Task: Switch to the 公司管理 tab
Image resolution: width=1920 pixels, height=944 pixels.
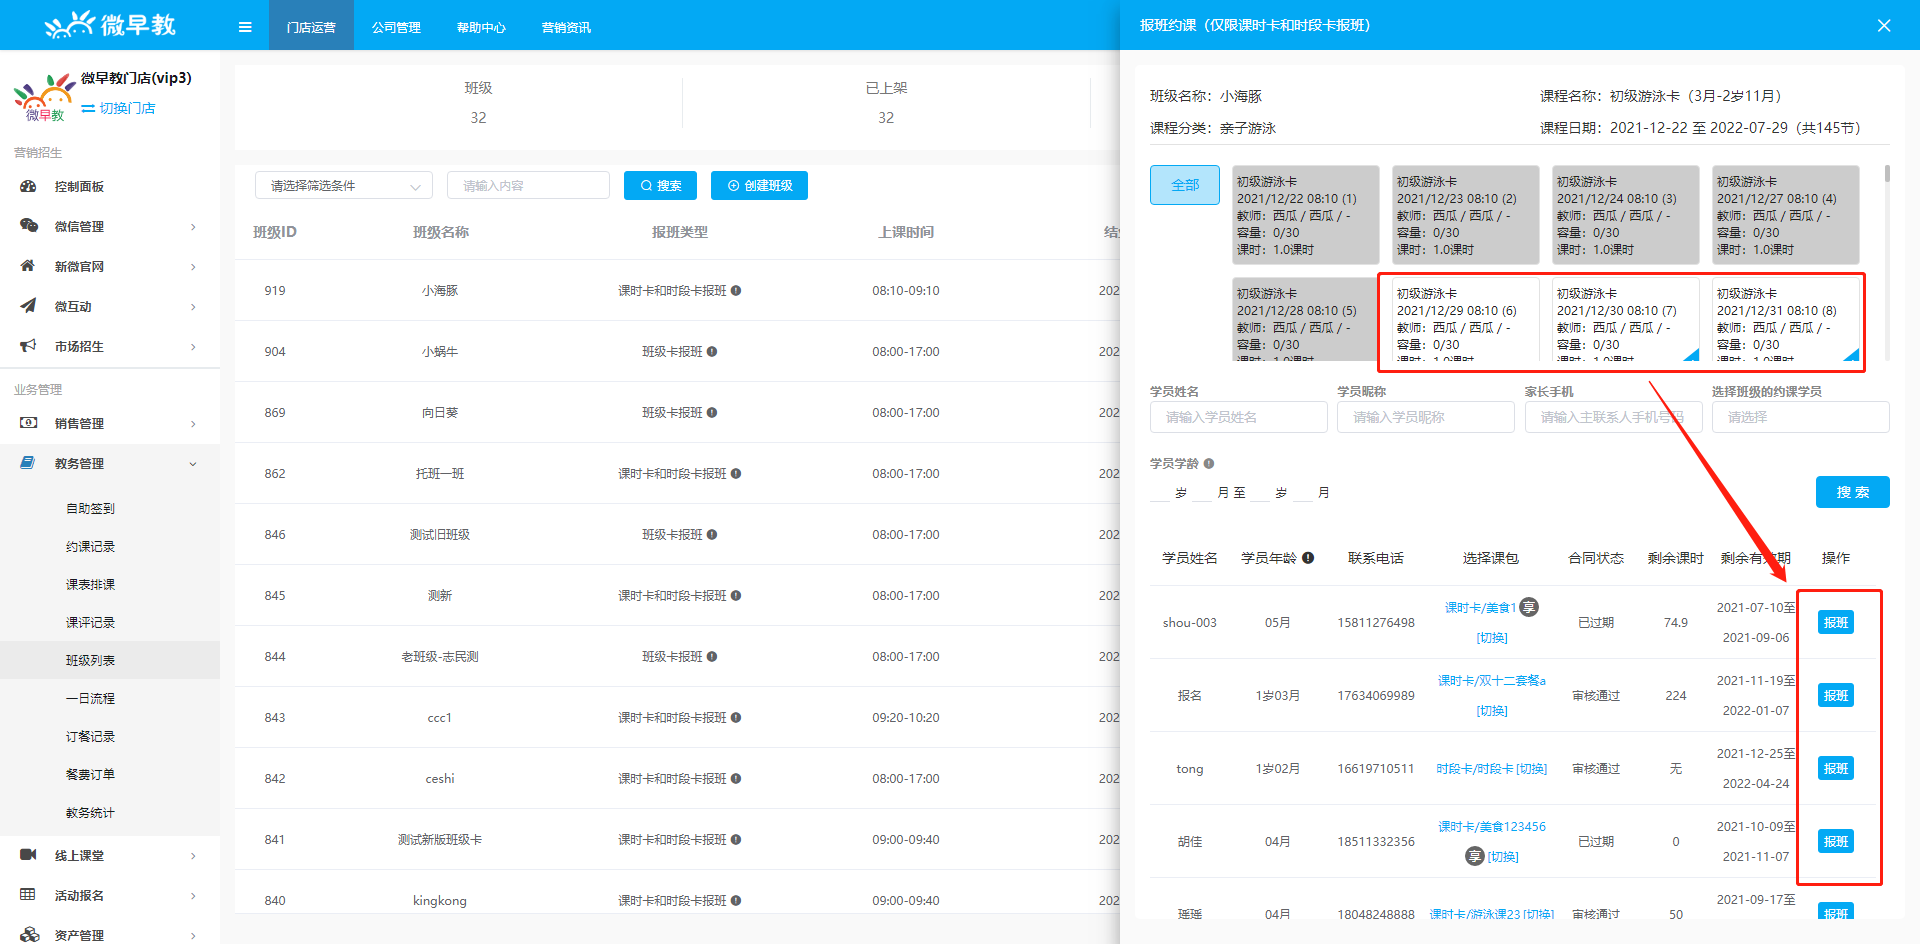Action: [x=396, y=27]
